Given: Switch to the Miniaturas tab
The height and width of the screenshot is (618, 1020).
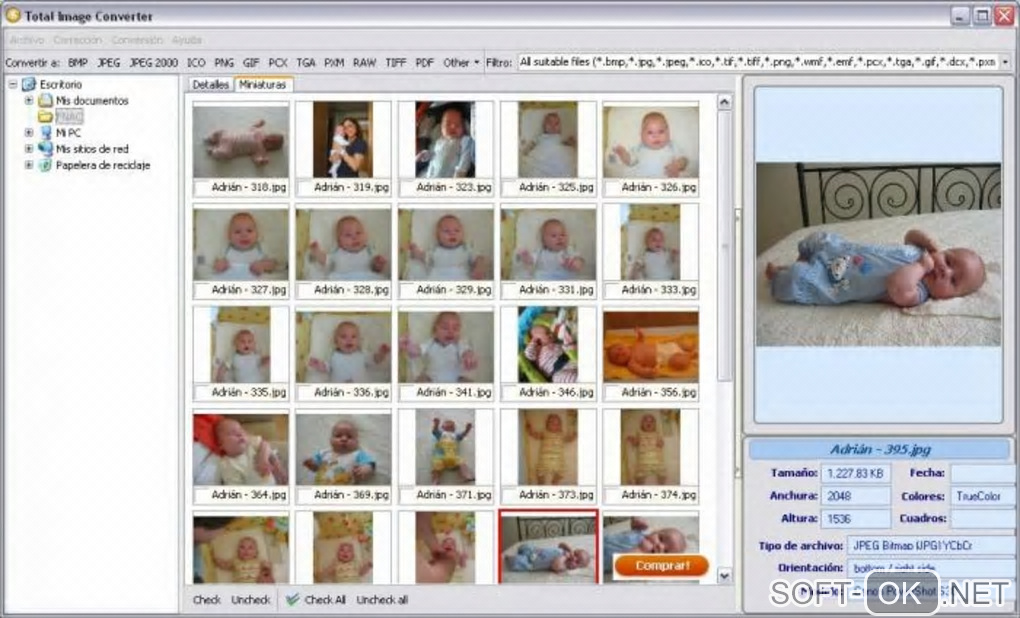Looking at the screenshot, I should point(263,85).
